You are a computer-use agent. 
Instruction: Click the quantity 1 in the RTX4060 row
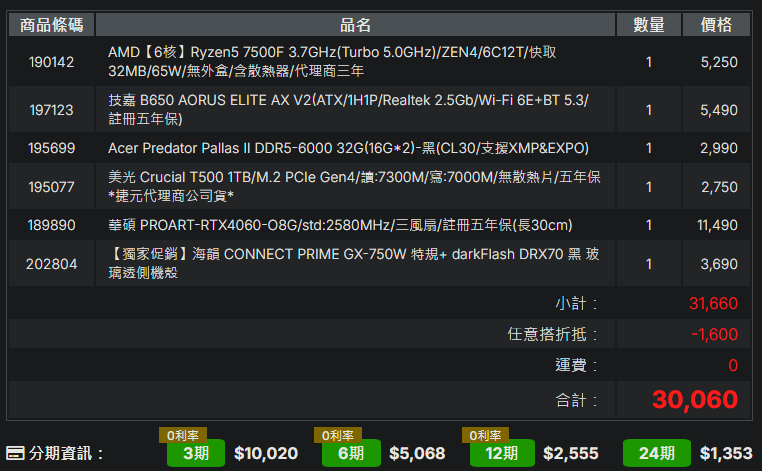(649, 225)
